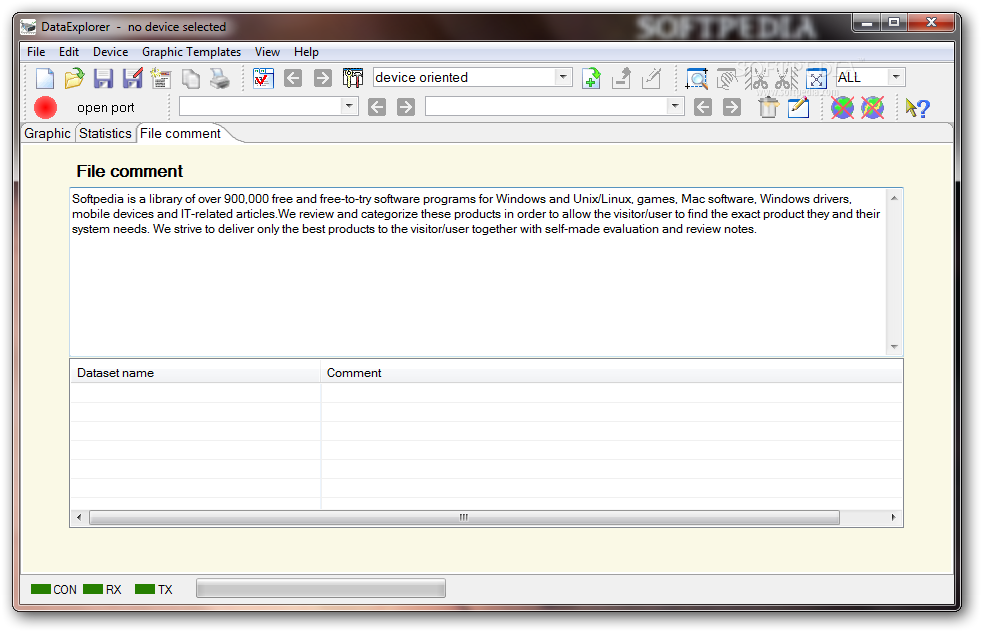982x632 pixels.
Task: Click the cut right scissors icon
Action: click(787, 79)
